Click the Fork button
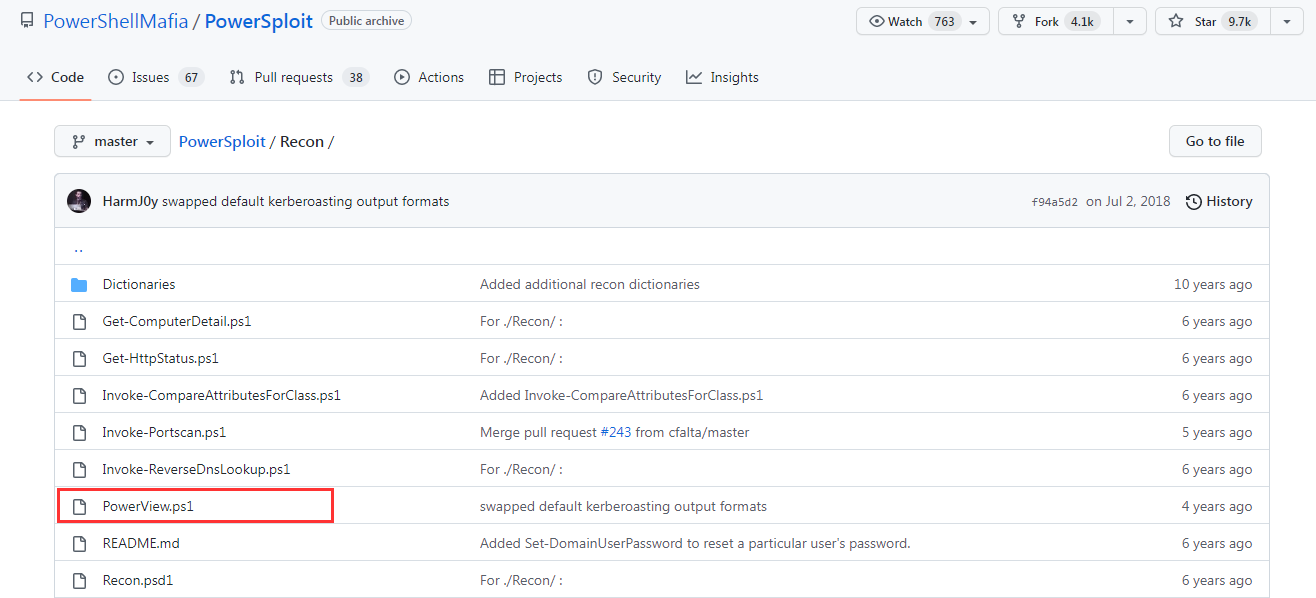This screenshot has height=598, width=1316. tap(1055, 21)
